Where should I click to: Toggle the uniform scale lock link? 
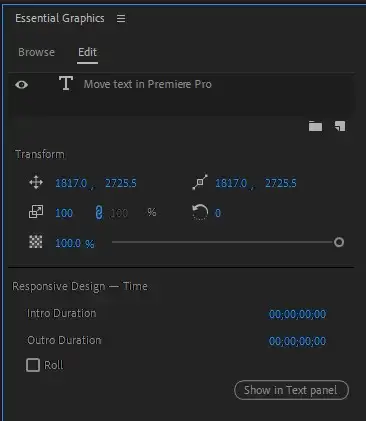click(x=99, y=212)
